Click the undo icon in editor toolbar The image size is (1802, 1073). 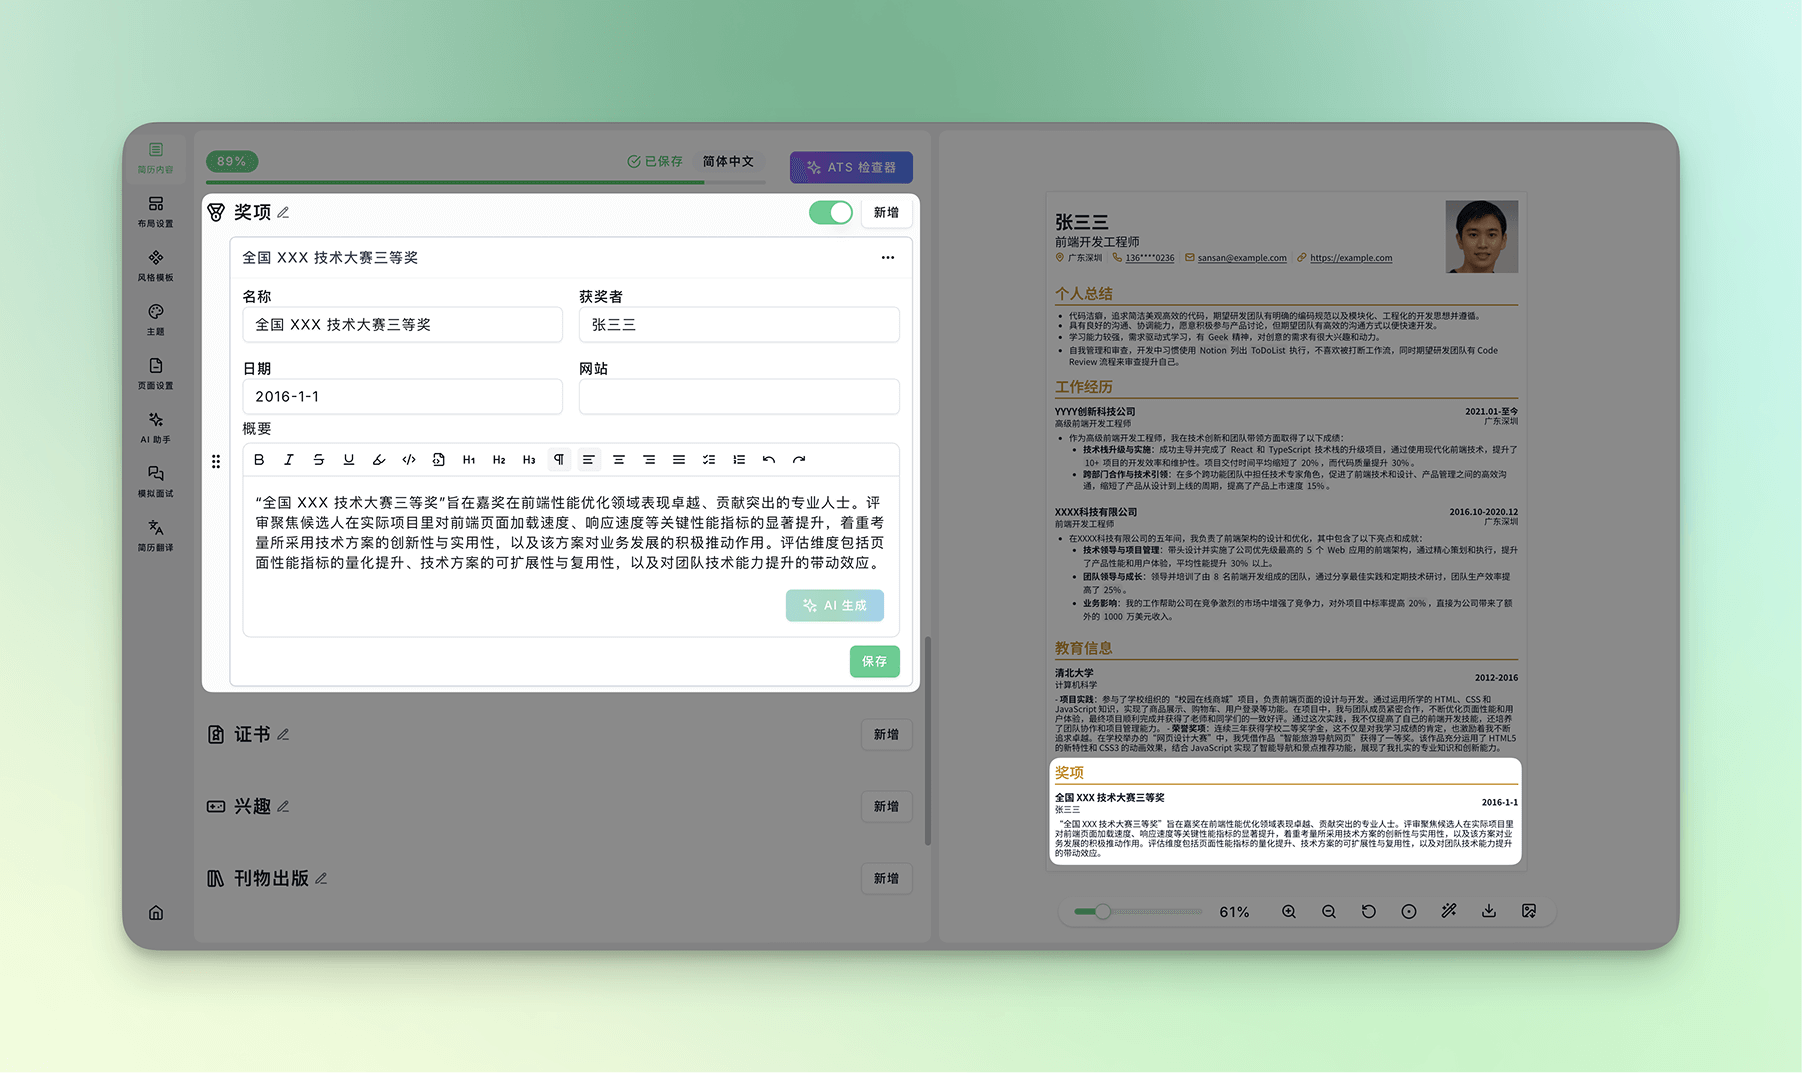click(768, 460)
